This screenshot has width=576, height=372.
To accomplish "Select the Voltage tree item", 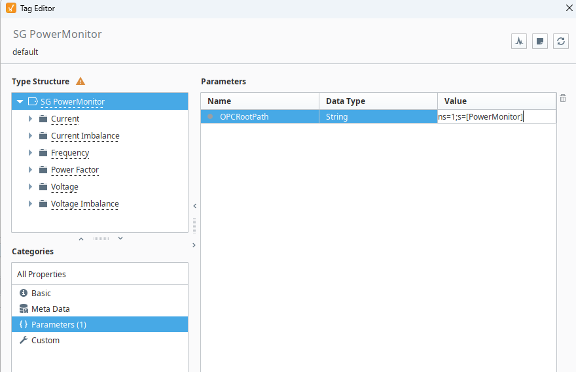I will (x=65, y=187).
